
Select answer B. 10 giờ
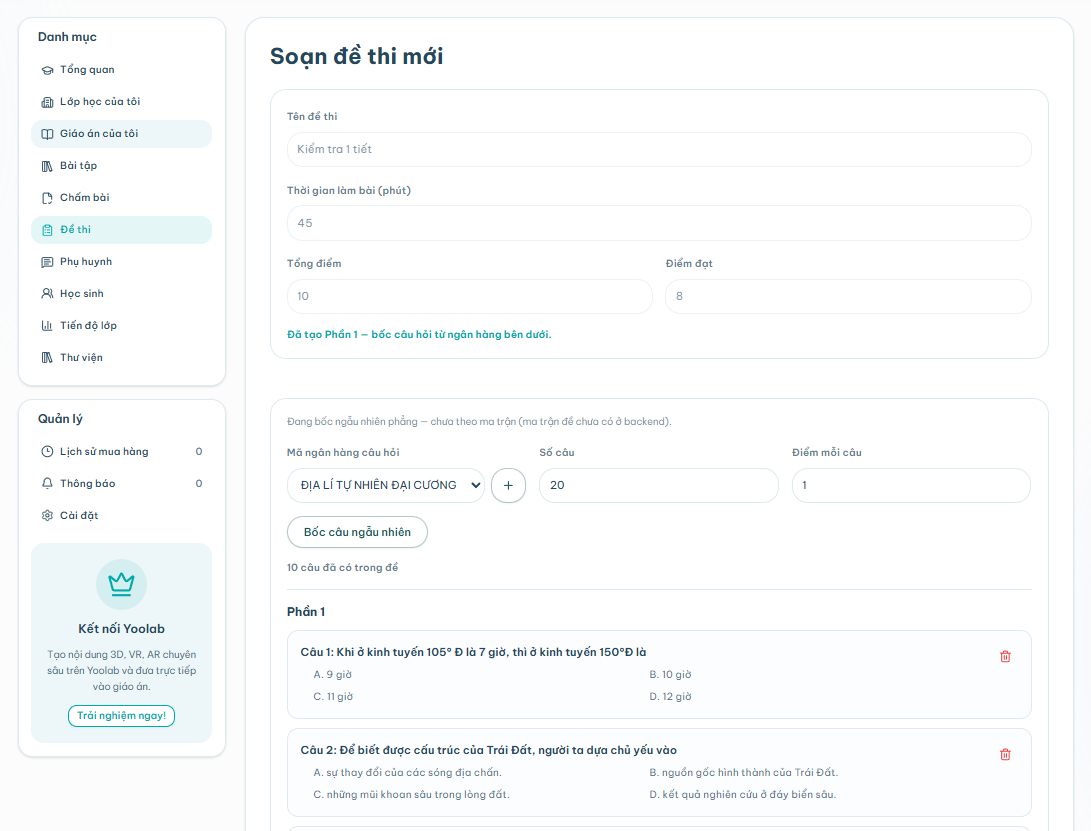(670, 674)
